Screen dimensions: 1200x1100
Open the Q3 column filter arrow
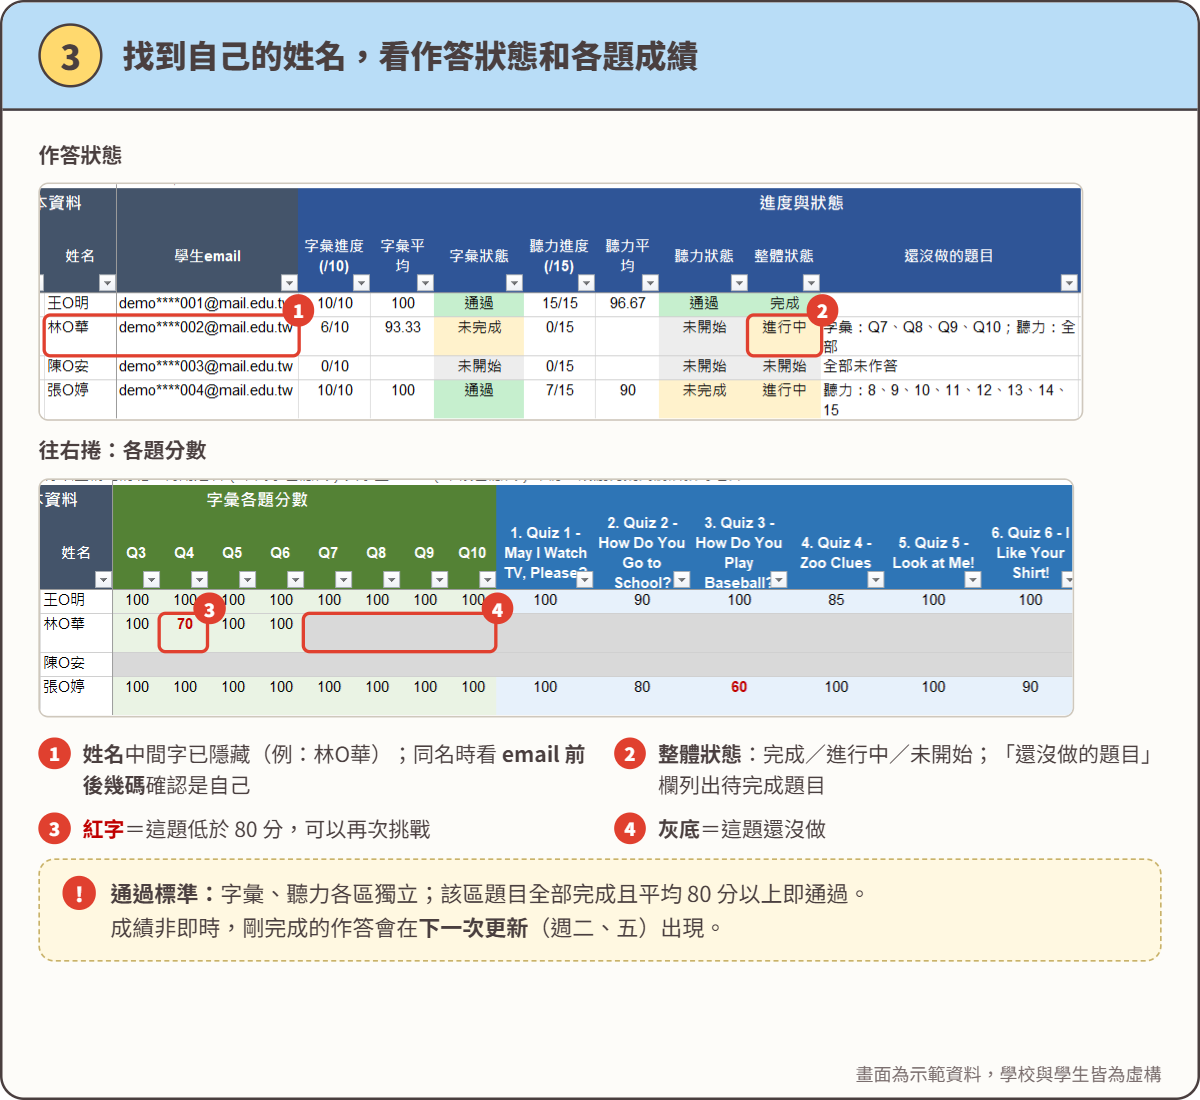pyautogui.click(x=151, y=580)
